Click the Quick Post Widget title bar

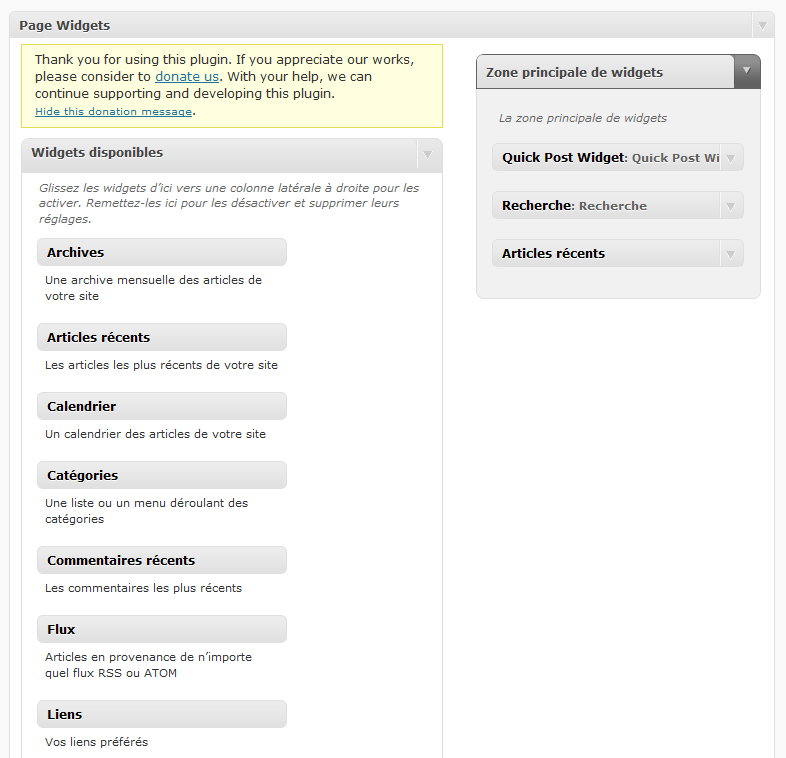pyautogui.click(x=607, y=158)
